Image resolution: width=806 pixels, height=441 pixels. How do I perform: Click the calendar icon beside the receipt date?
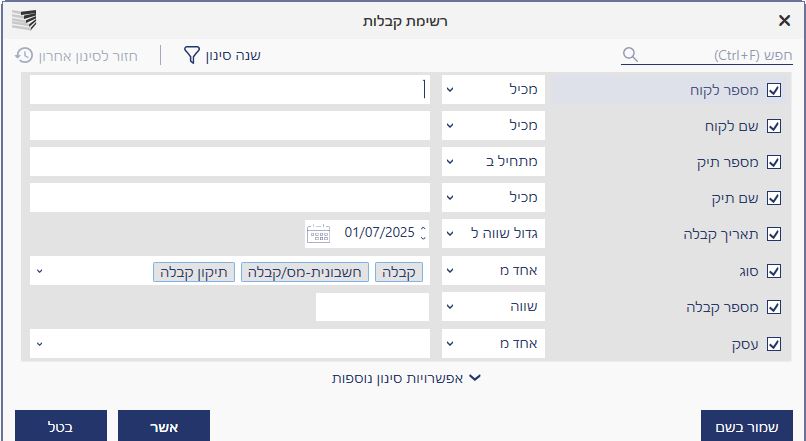pos(318,234)
